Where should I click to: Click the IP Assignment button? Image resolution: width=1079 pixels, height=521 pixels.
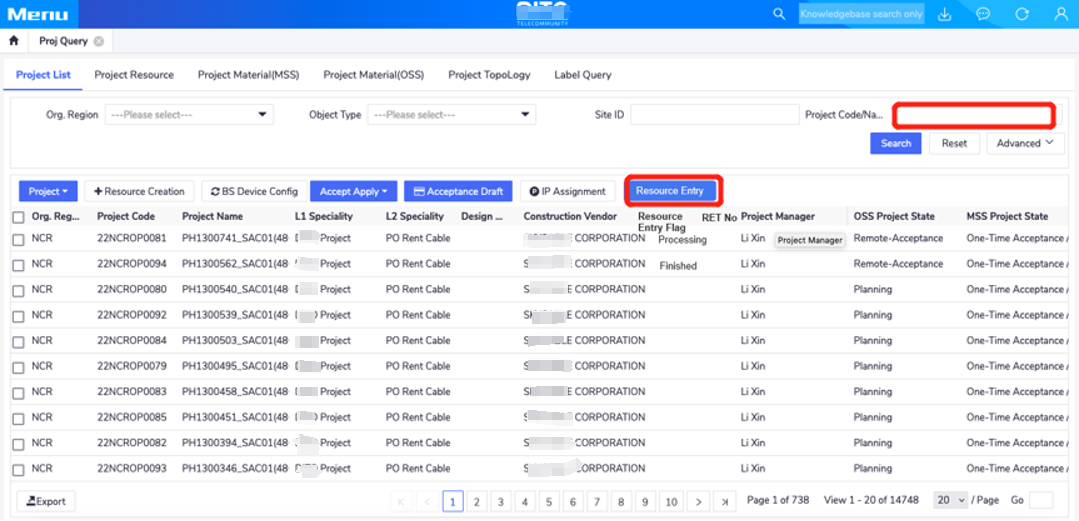(x=568, y=191)
